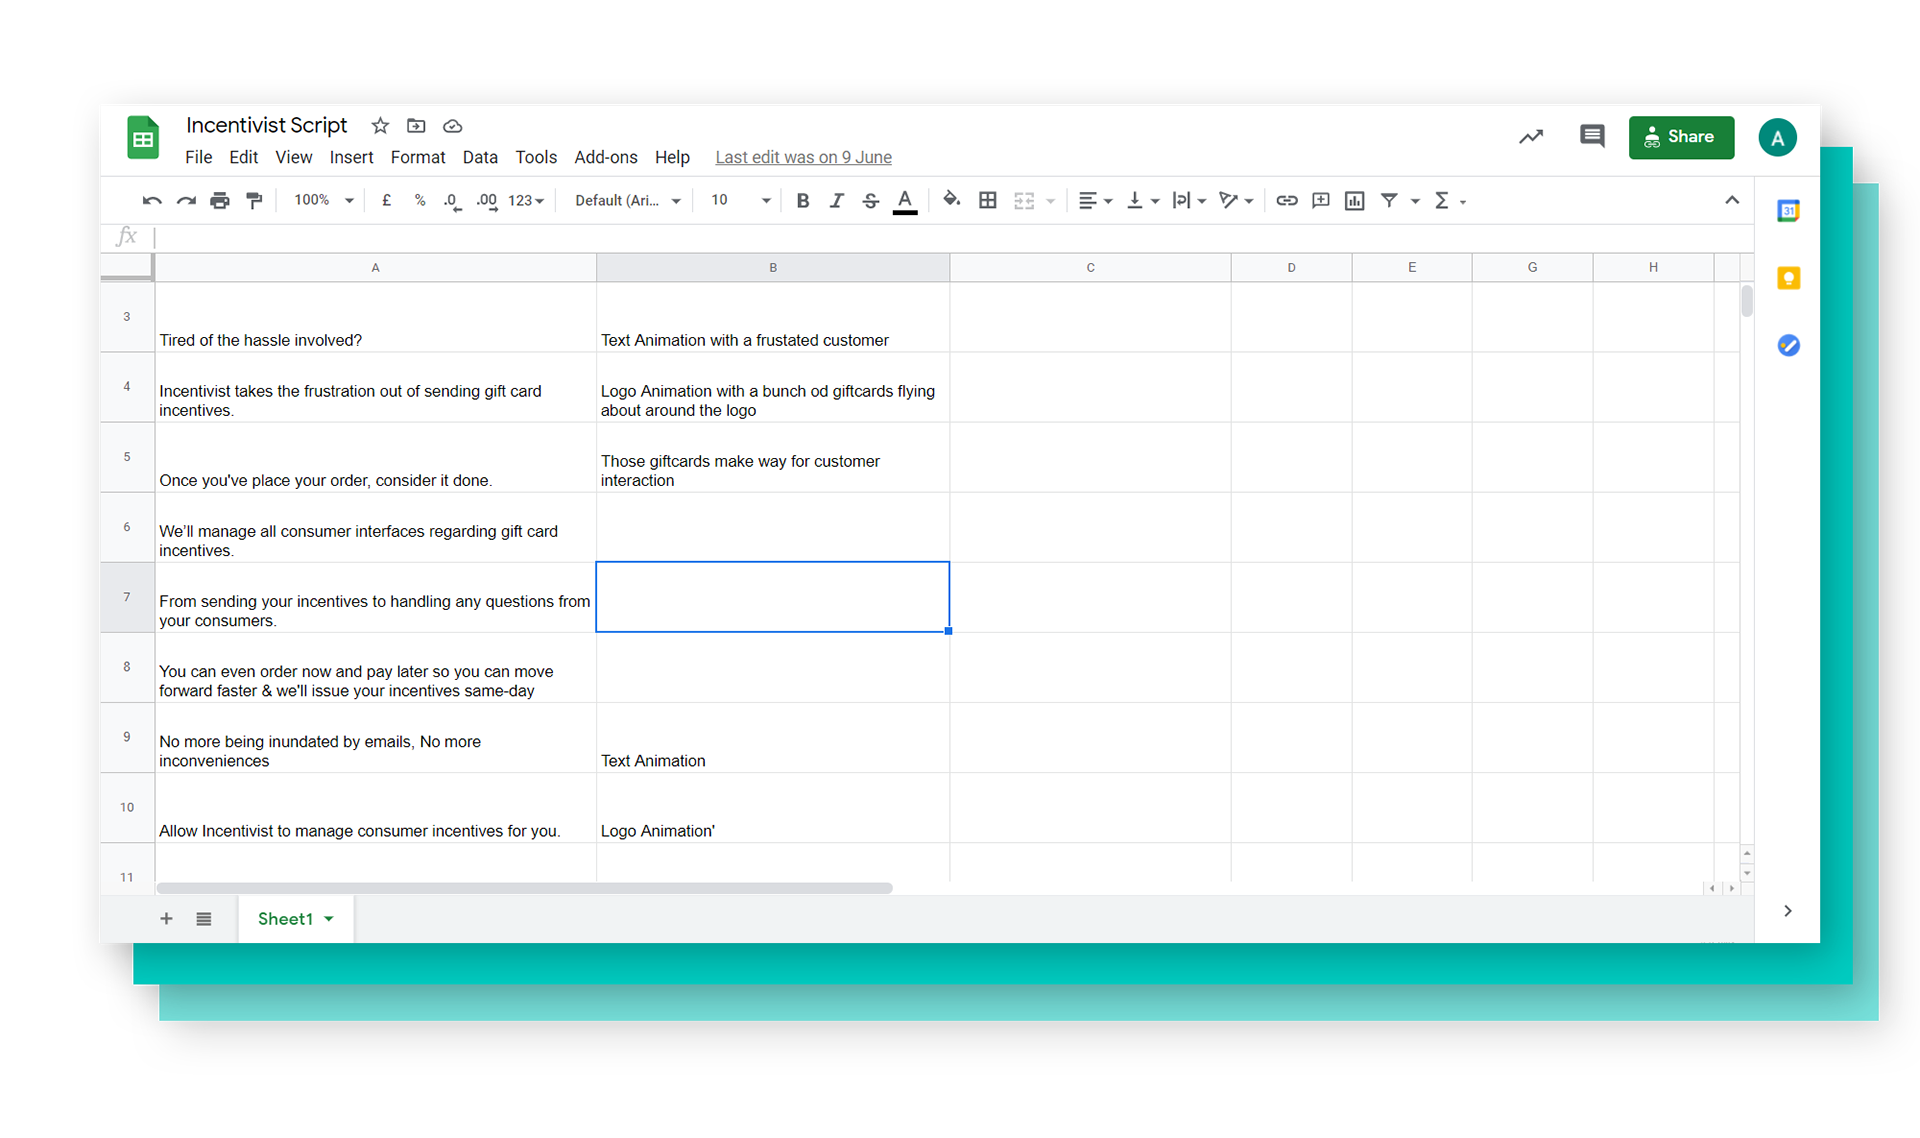1920x1138 pixels.
Task: Open the Sheets home logo
Action: click(x=143, y=138)
